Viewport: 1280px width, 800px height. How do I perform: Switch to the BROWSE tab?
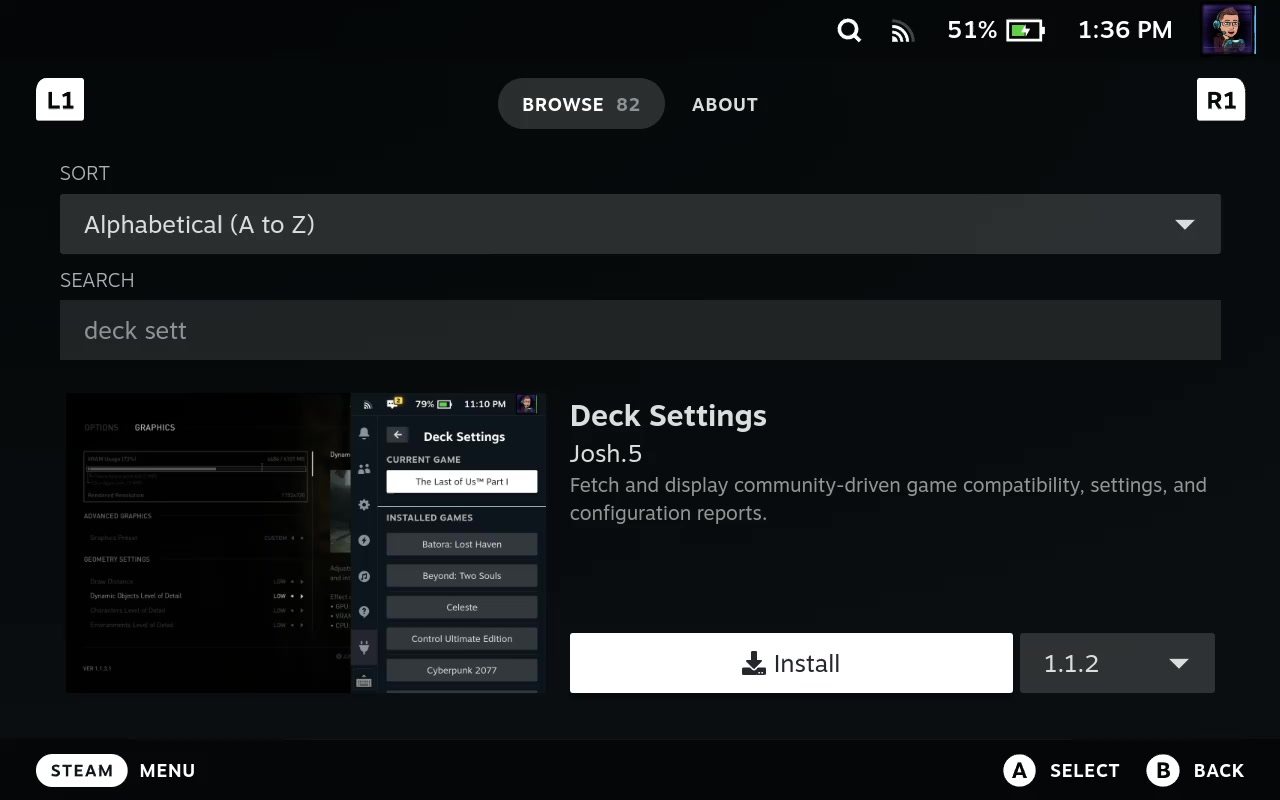[581, 104]
